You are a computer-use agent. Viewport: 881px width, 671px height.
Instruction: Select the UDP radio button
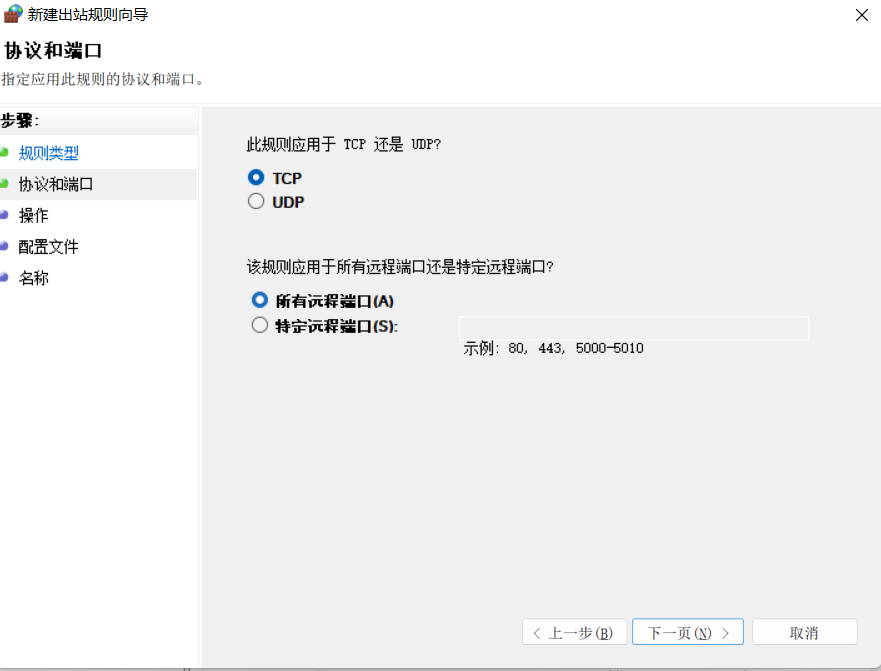(x=256, y=201)
